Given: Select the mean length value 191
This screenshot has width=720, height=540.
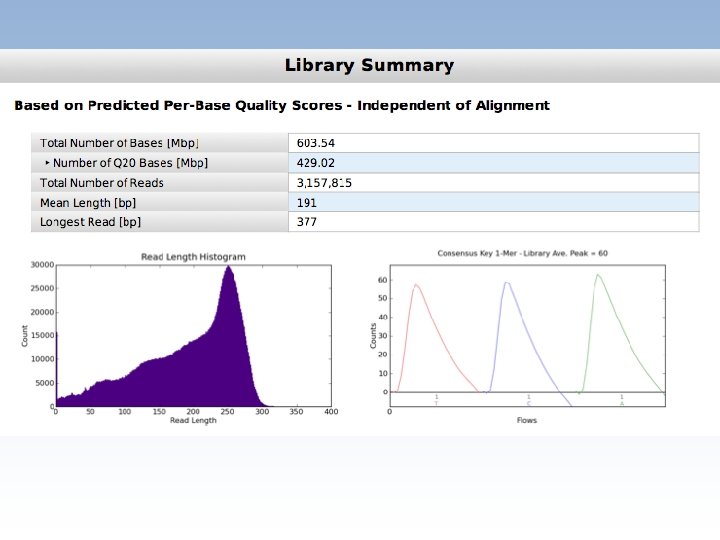Looking at the screenshot, I should pyautogui.click(x=306, y=202).
